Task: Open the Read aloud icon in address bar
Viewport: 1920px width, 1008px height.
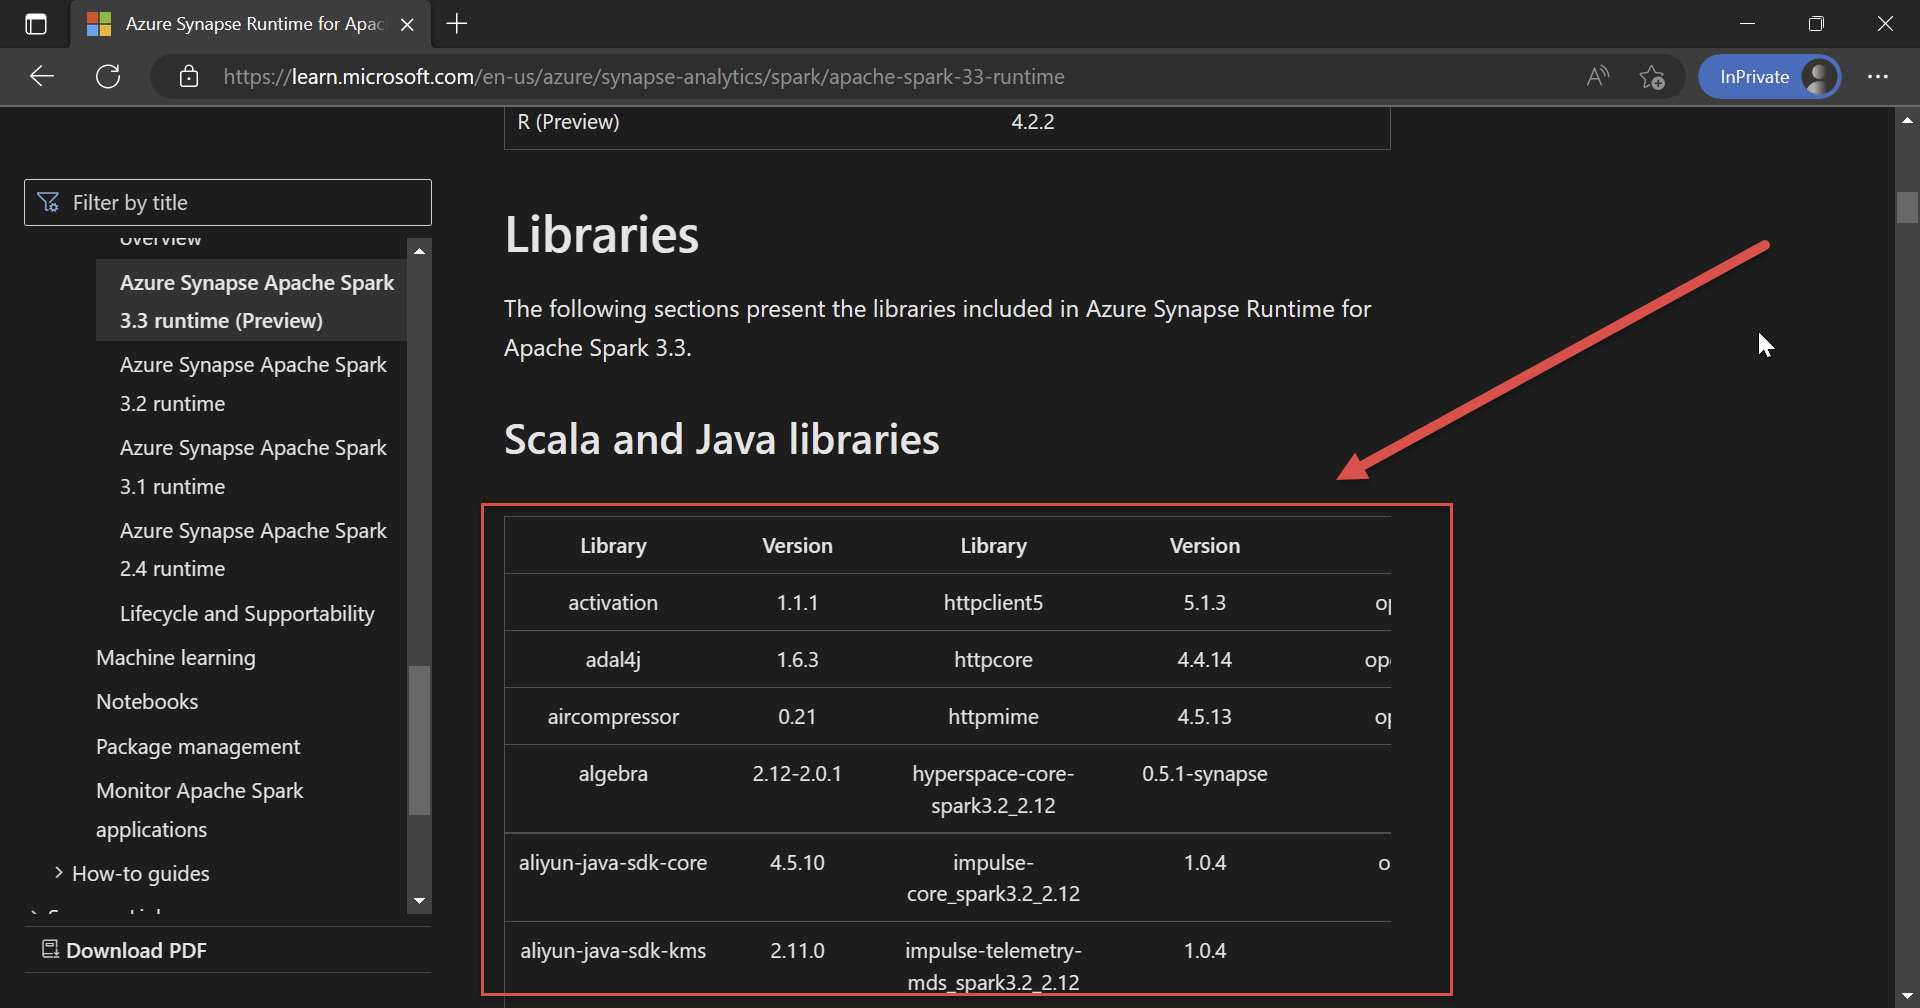Action: coord(1598,77)
